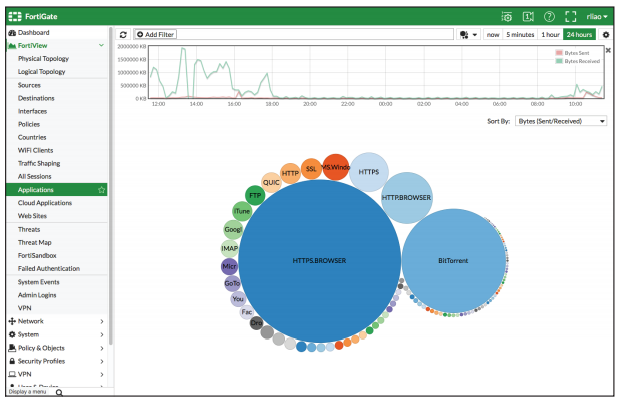Open Threat Map view
619x402 pixels.
[x=35, y=242]
